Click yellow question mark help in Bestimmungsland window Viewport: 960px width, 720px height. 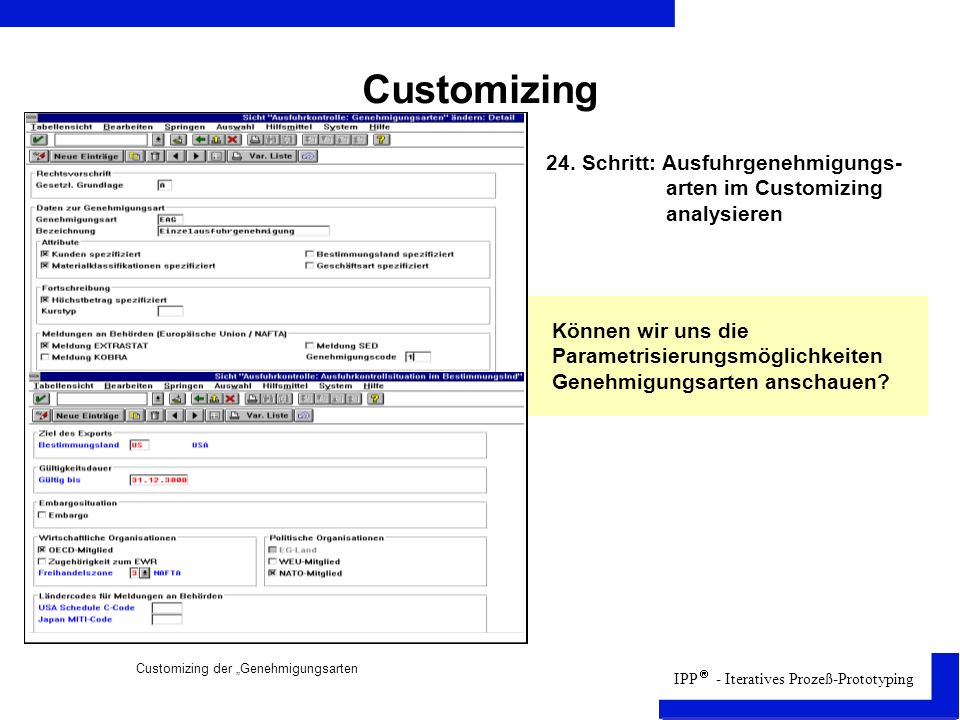(375, 399)
